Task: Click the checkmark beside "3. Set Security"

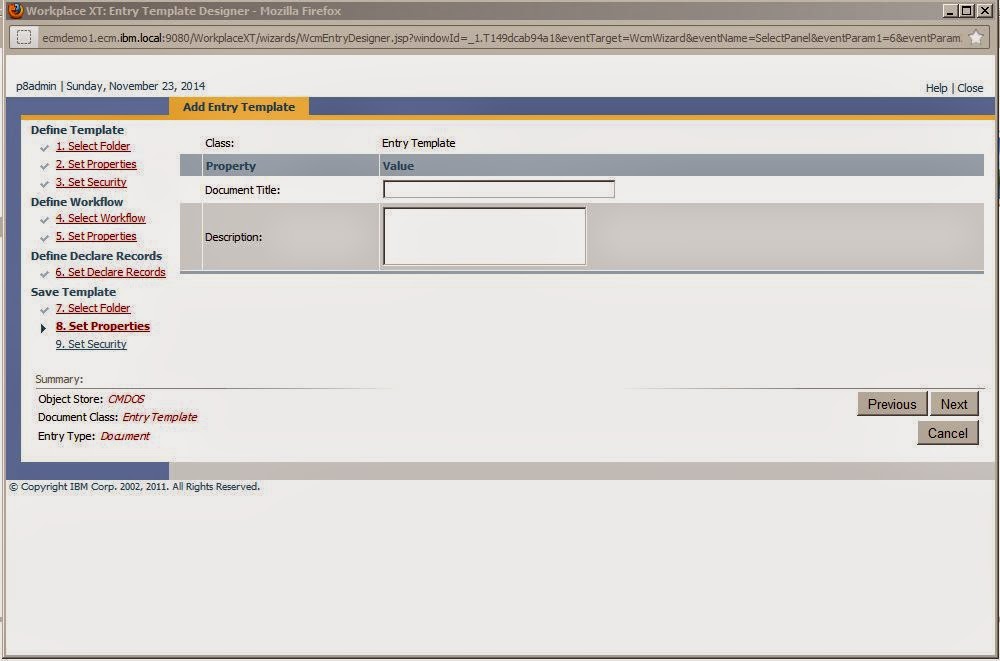Action: [x=44, y=182]
